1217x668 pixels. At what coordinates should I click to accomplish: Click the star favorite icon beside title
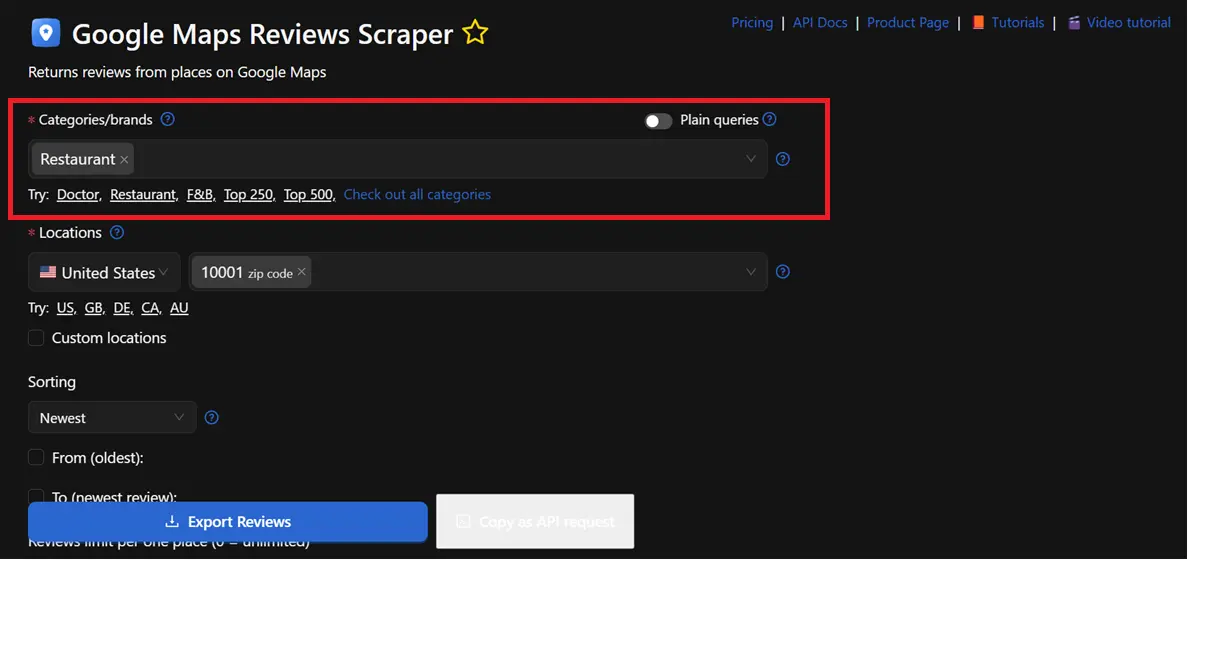pos(475,33)
